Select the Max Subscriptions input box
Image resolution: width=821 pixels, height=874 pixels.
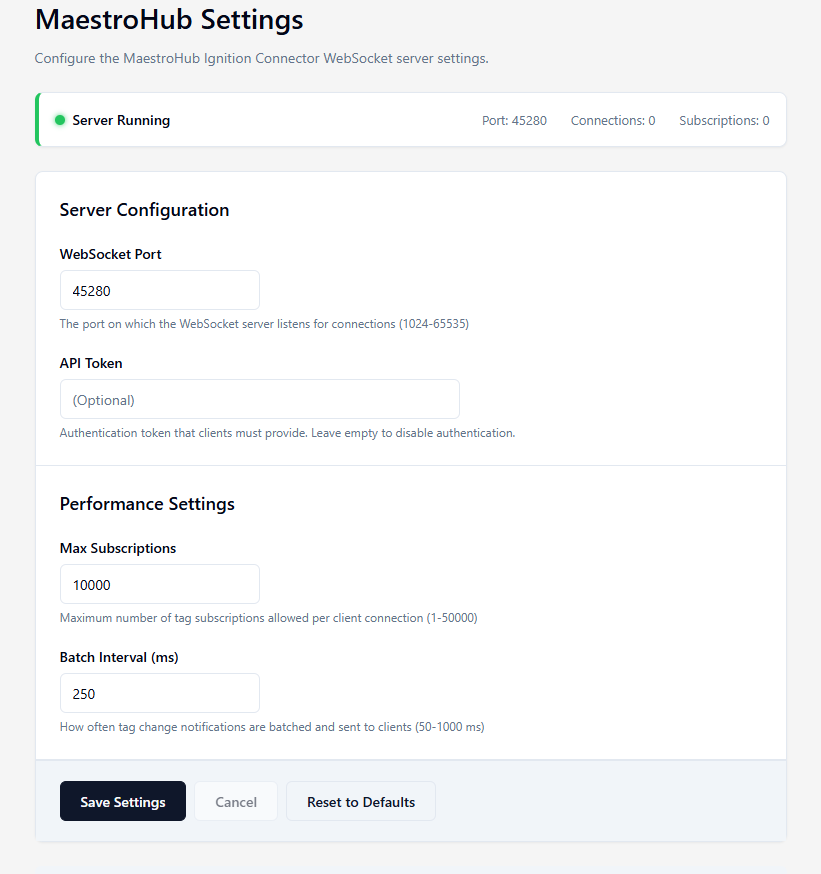160,584
